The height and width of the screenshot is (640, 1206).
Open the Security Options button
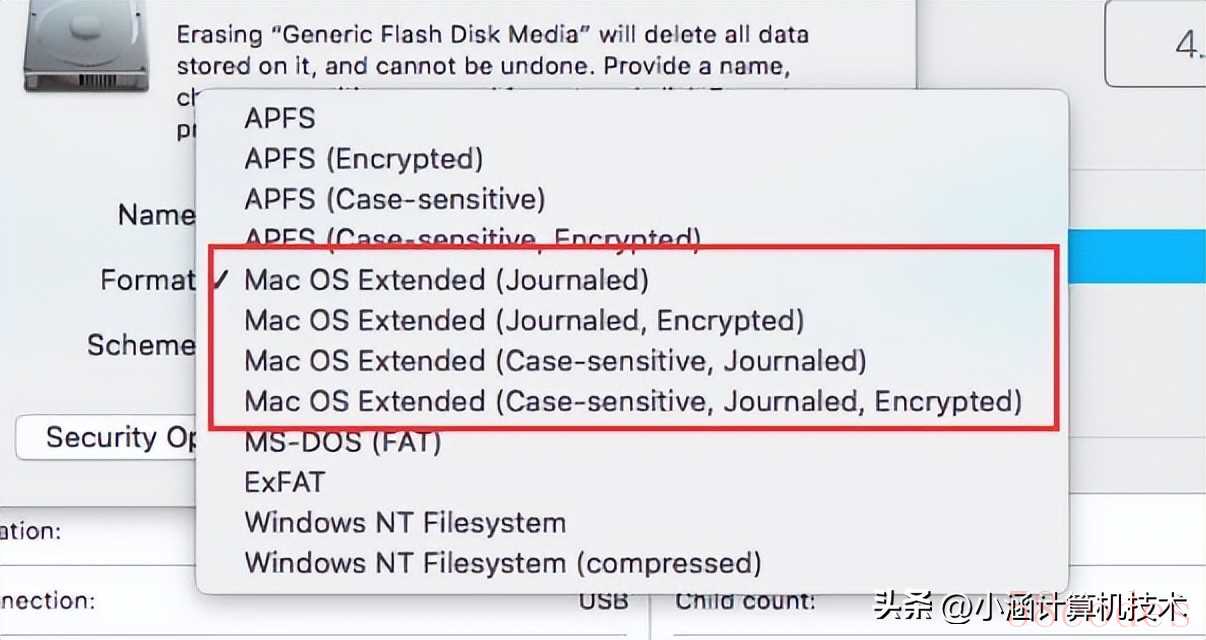107,438
